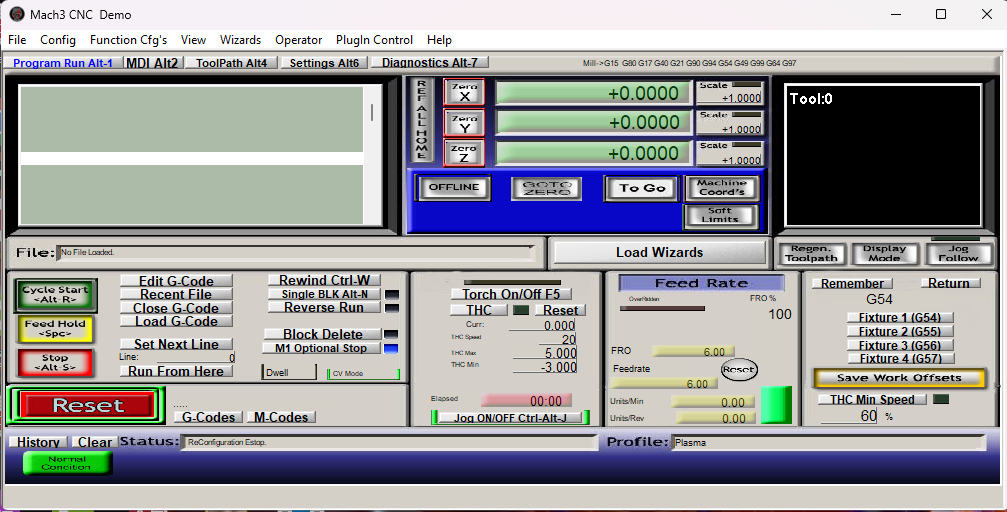
Task: Click Torch On/Off F5 button
Action: point(511,294)
